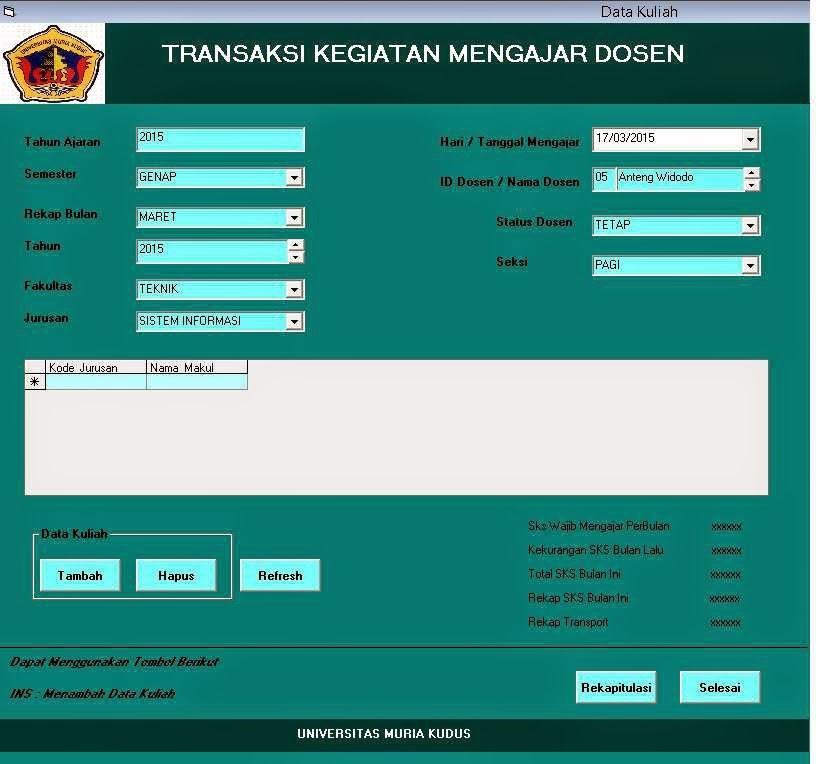Open the Status Dosen dropdown
816x764 pixels.
(x=749, y=225)
